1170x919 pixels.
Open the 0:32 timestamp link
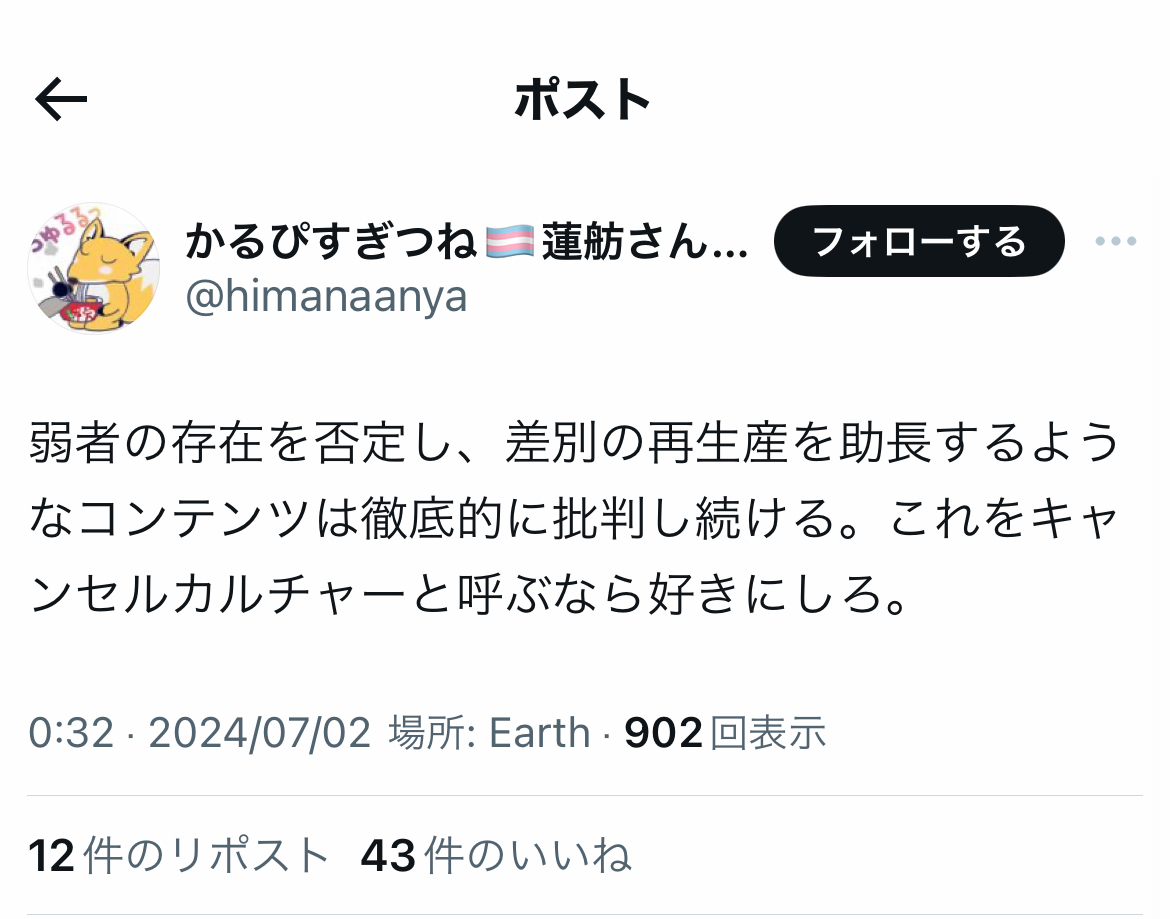point(71,733)
